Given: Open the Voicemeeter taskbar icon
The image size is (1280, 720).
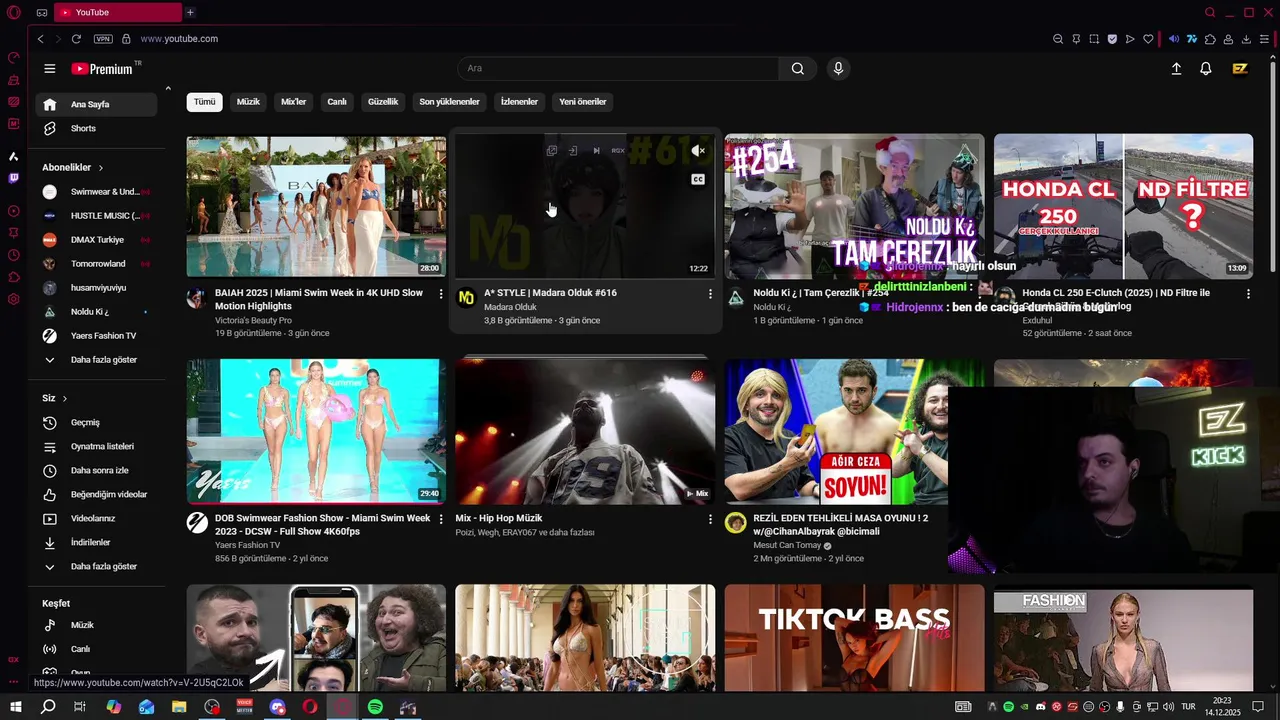Looking at the screenshot, I should [x=244, y=707].
